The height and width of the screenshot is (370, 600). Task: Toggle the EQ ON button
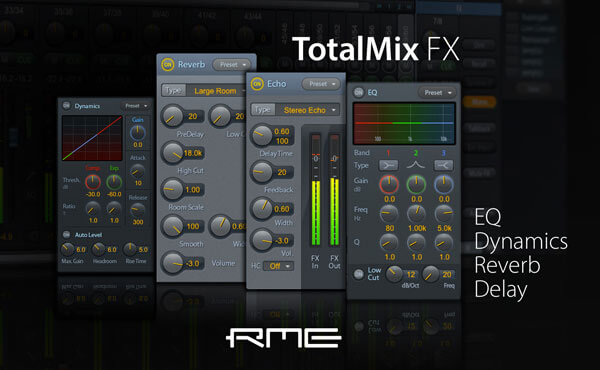click(359, 92)
